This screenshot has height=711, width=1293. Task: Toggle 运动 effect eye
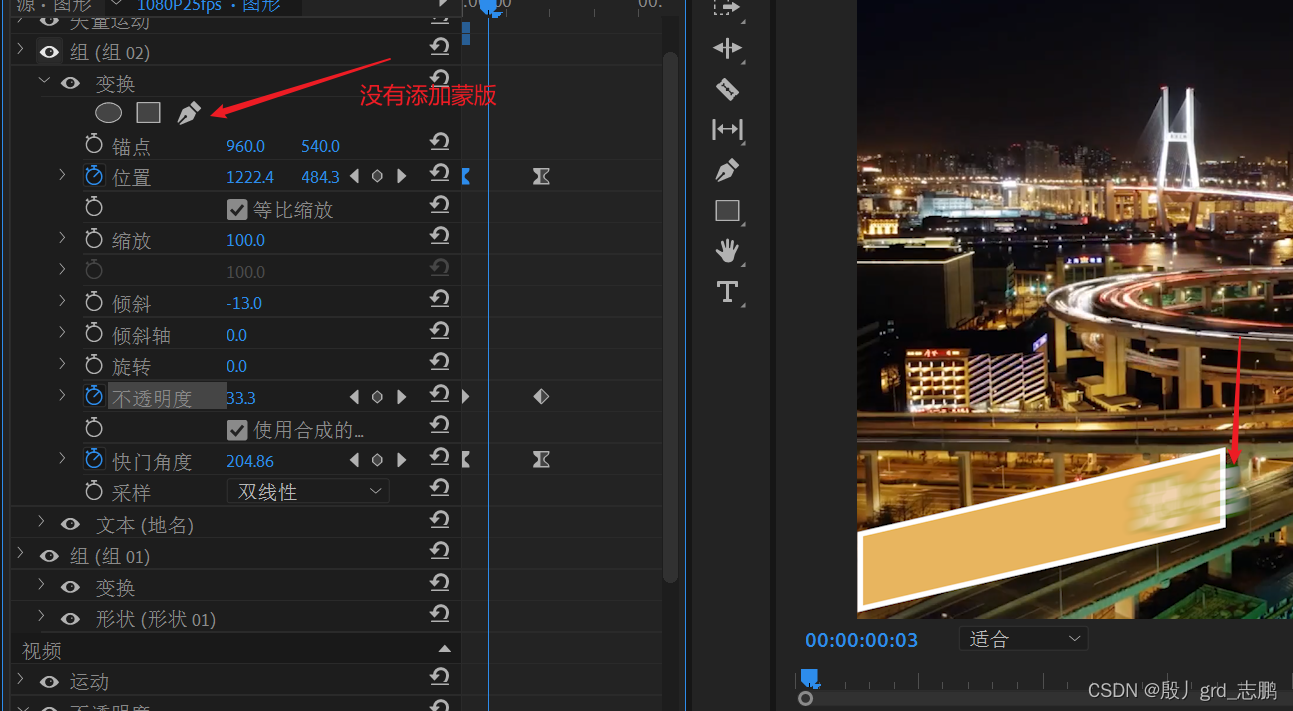click(49, 682)
